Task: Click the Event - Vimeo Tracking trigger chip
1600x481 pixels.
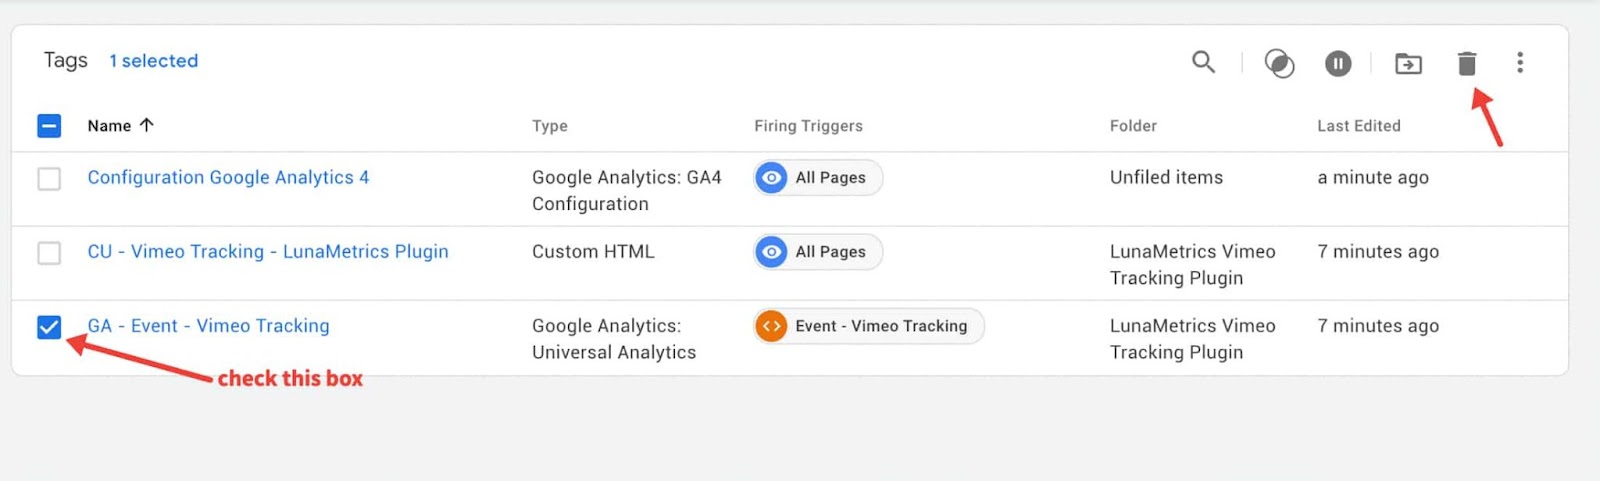Action: tap(869, 326)
